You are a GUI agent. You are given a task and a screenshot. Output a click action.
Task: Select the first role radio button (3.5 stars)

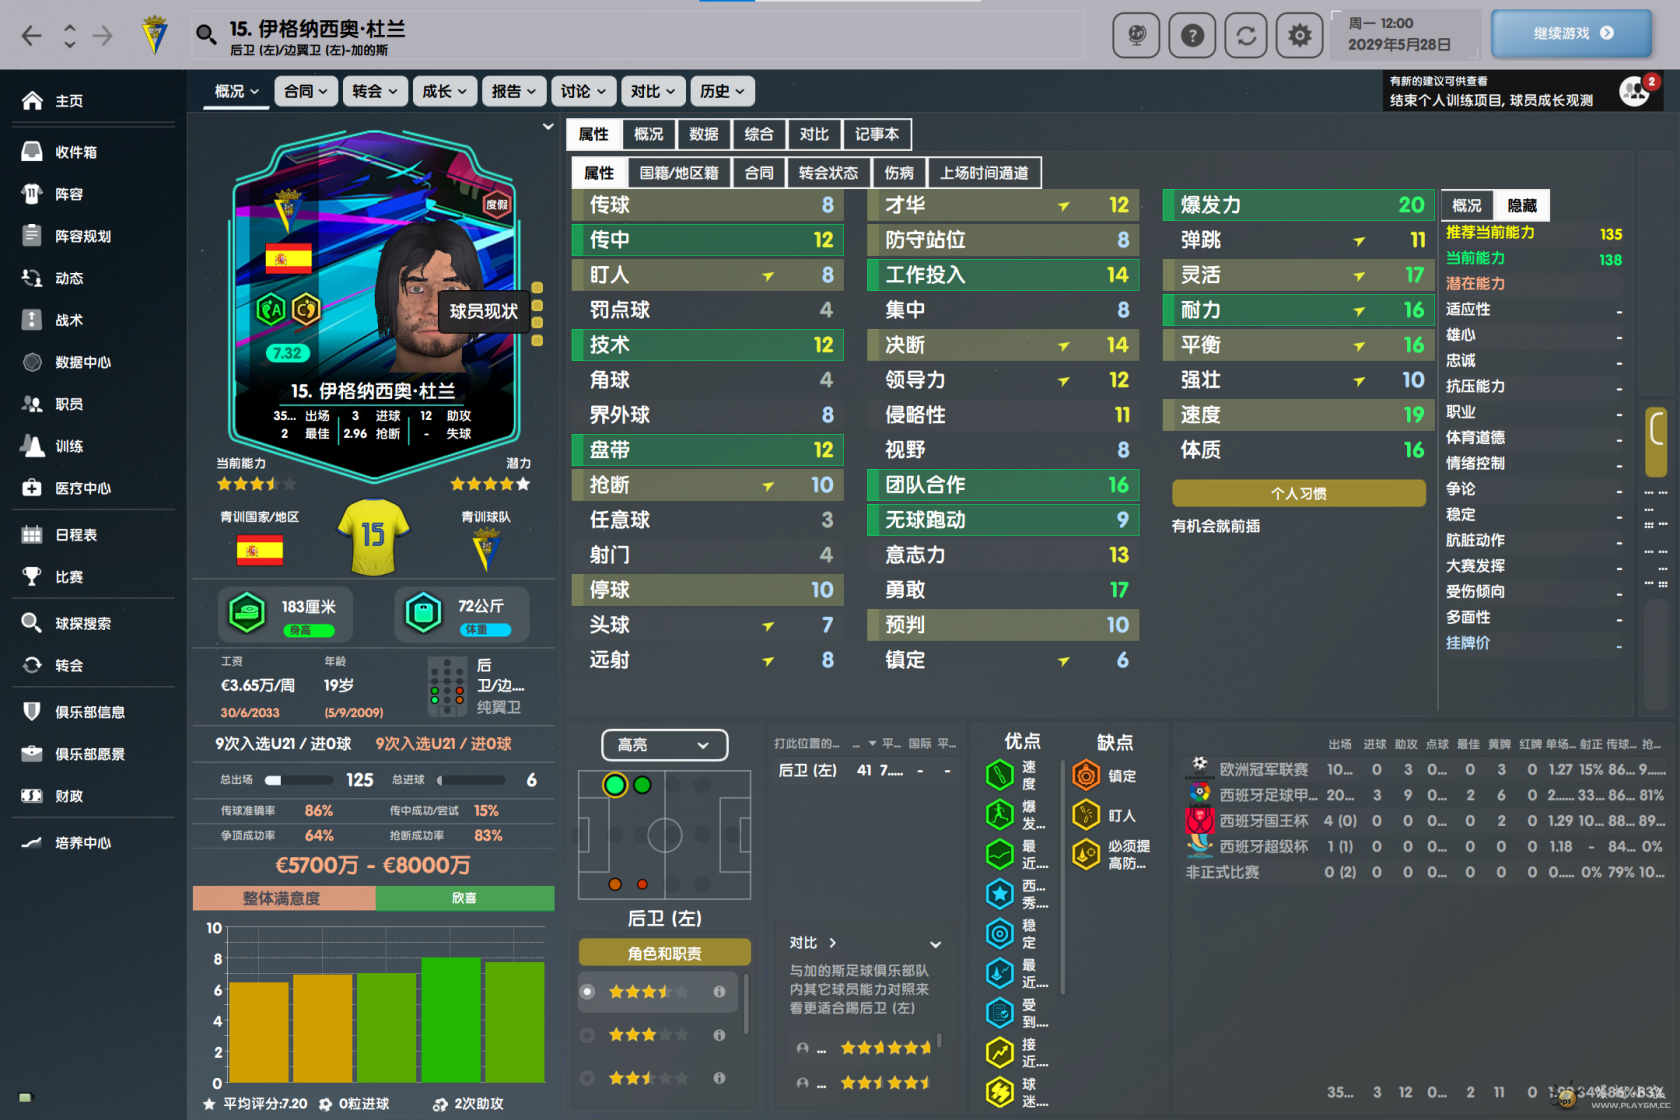click(588, 992)
